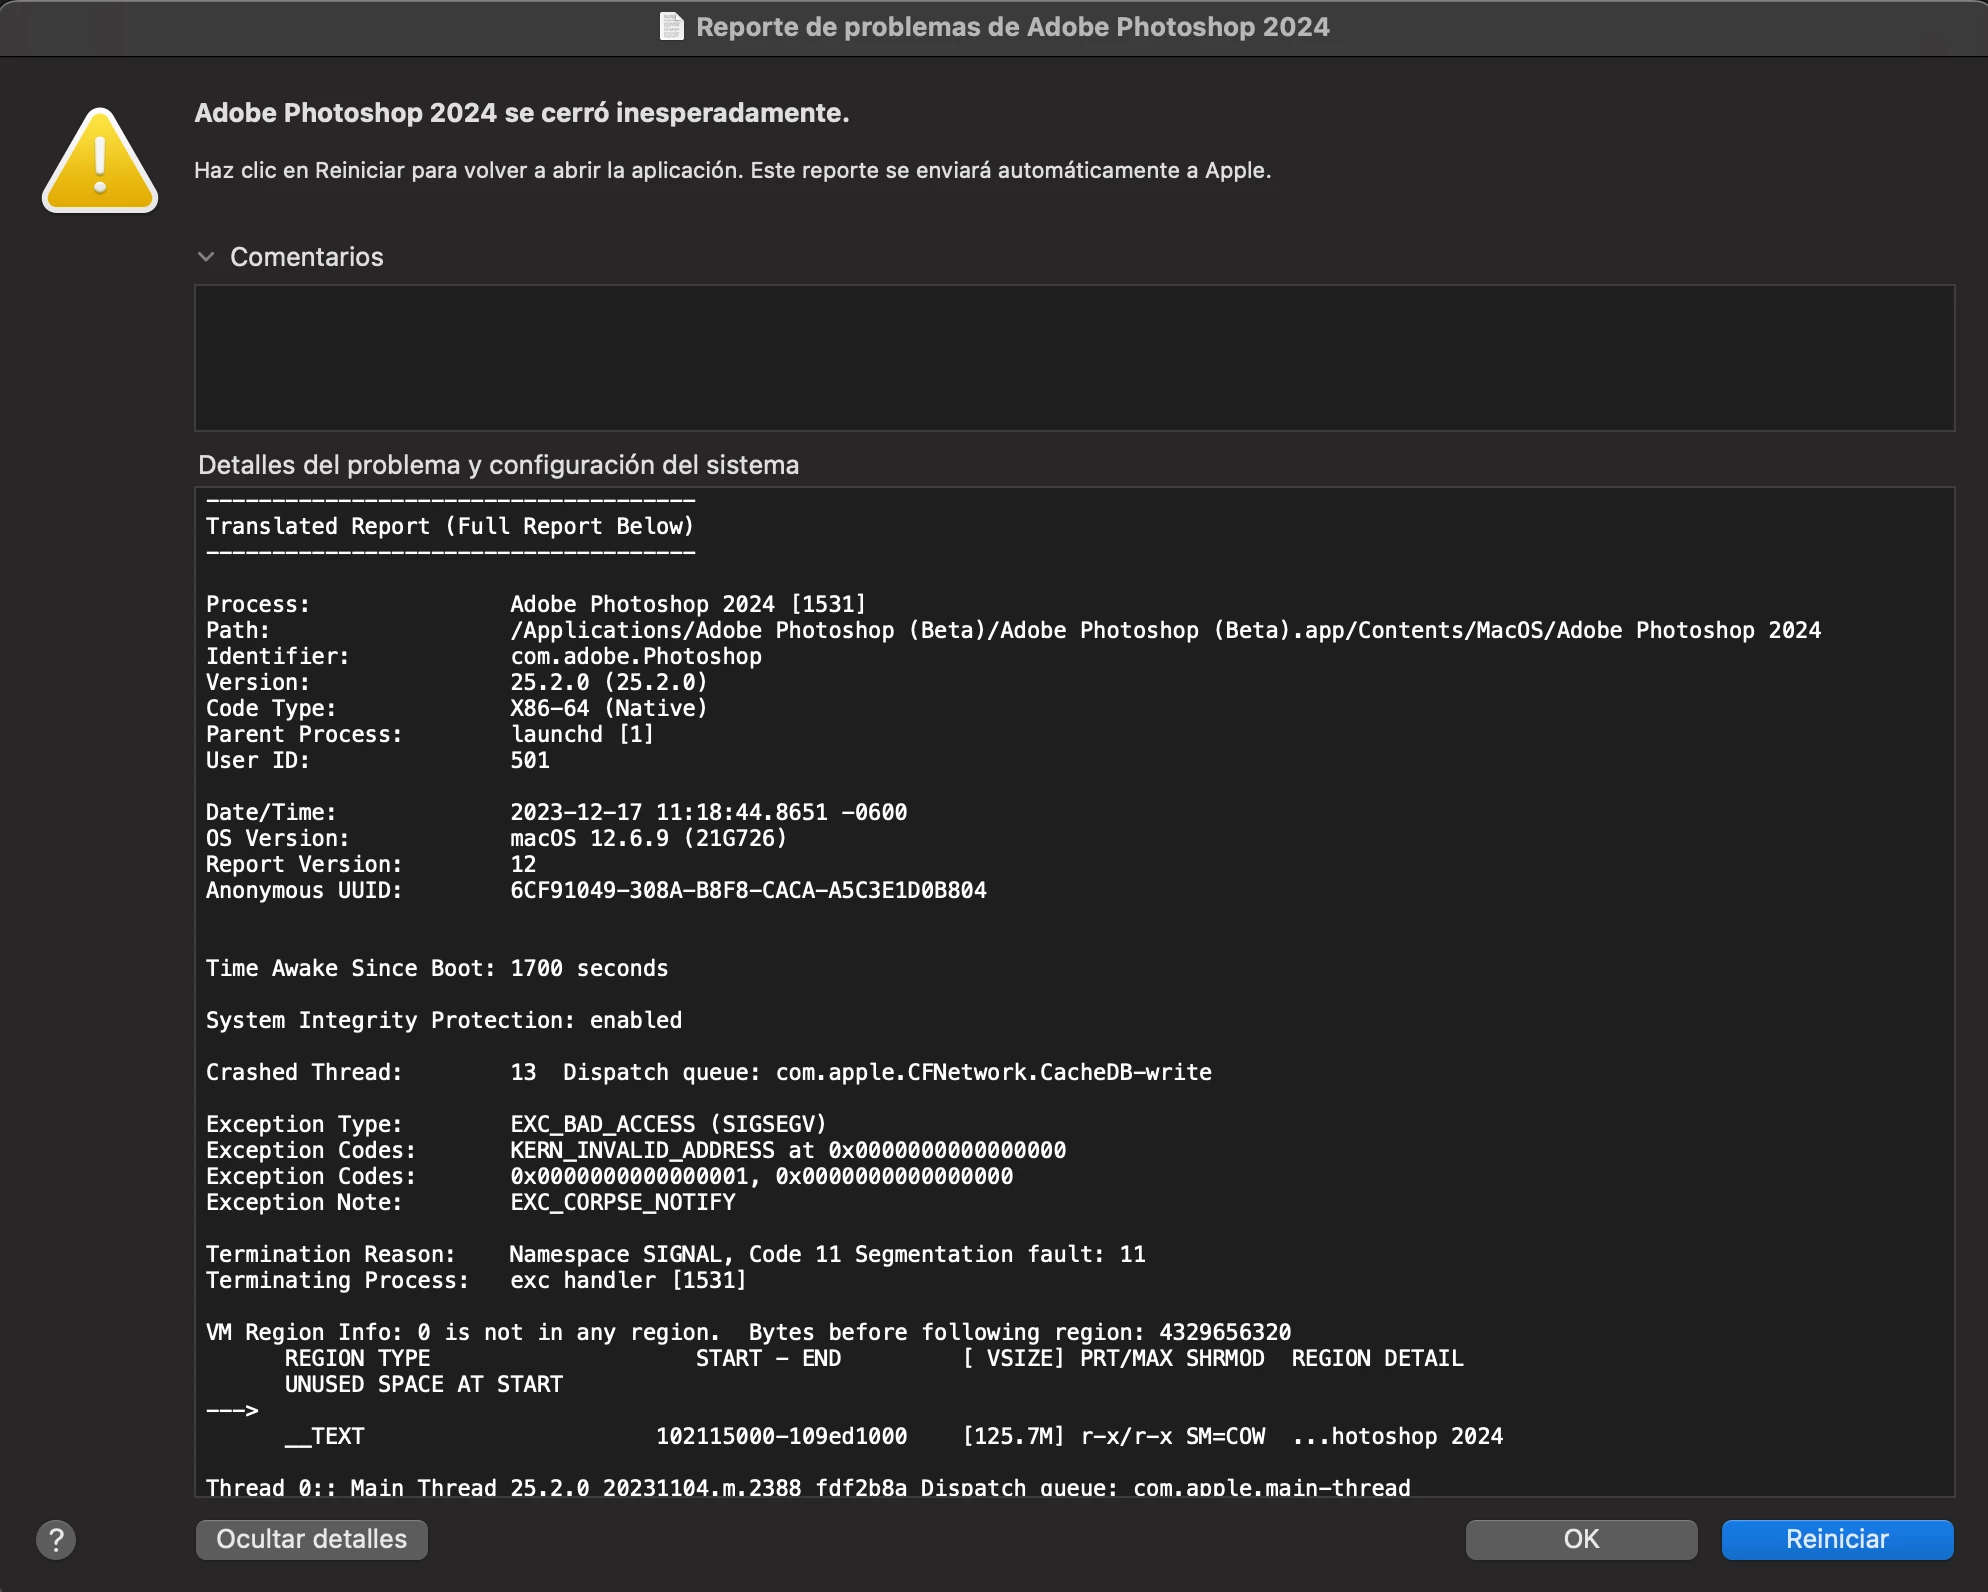Click the 'Translated Report (Full Report Below)' line
Image resolution: width=1988 pixels, height=1592 pixels.
click(x=449, y=526)
